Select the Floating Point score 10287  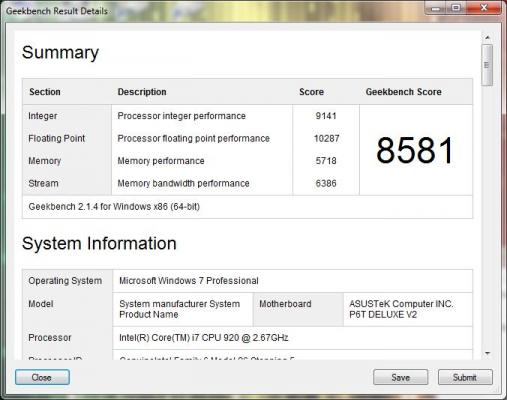coord(326,138)
